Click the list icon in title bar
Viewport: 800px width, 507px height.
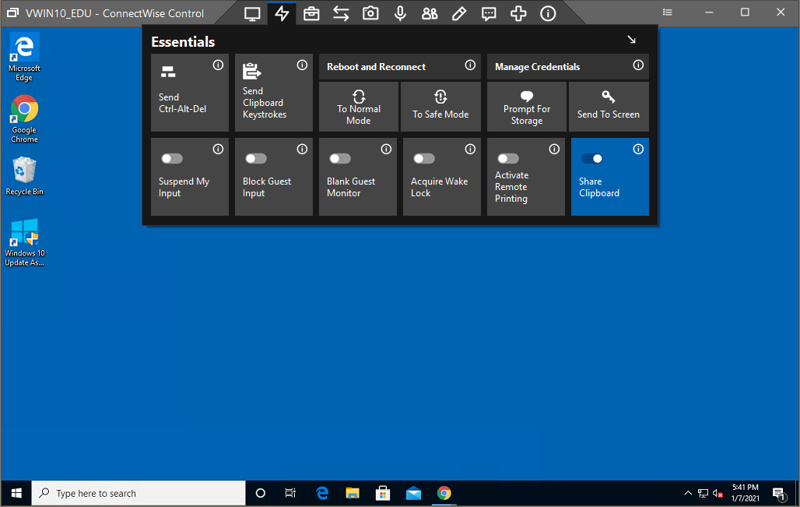[x=667, y=12]
